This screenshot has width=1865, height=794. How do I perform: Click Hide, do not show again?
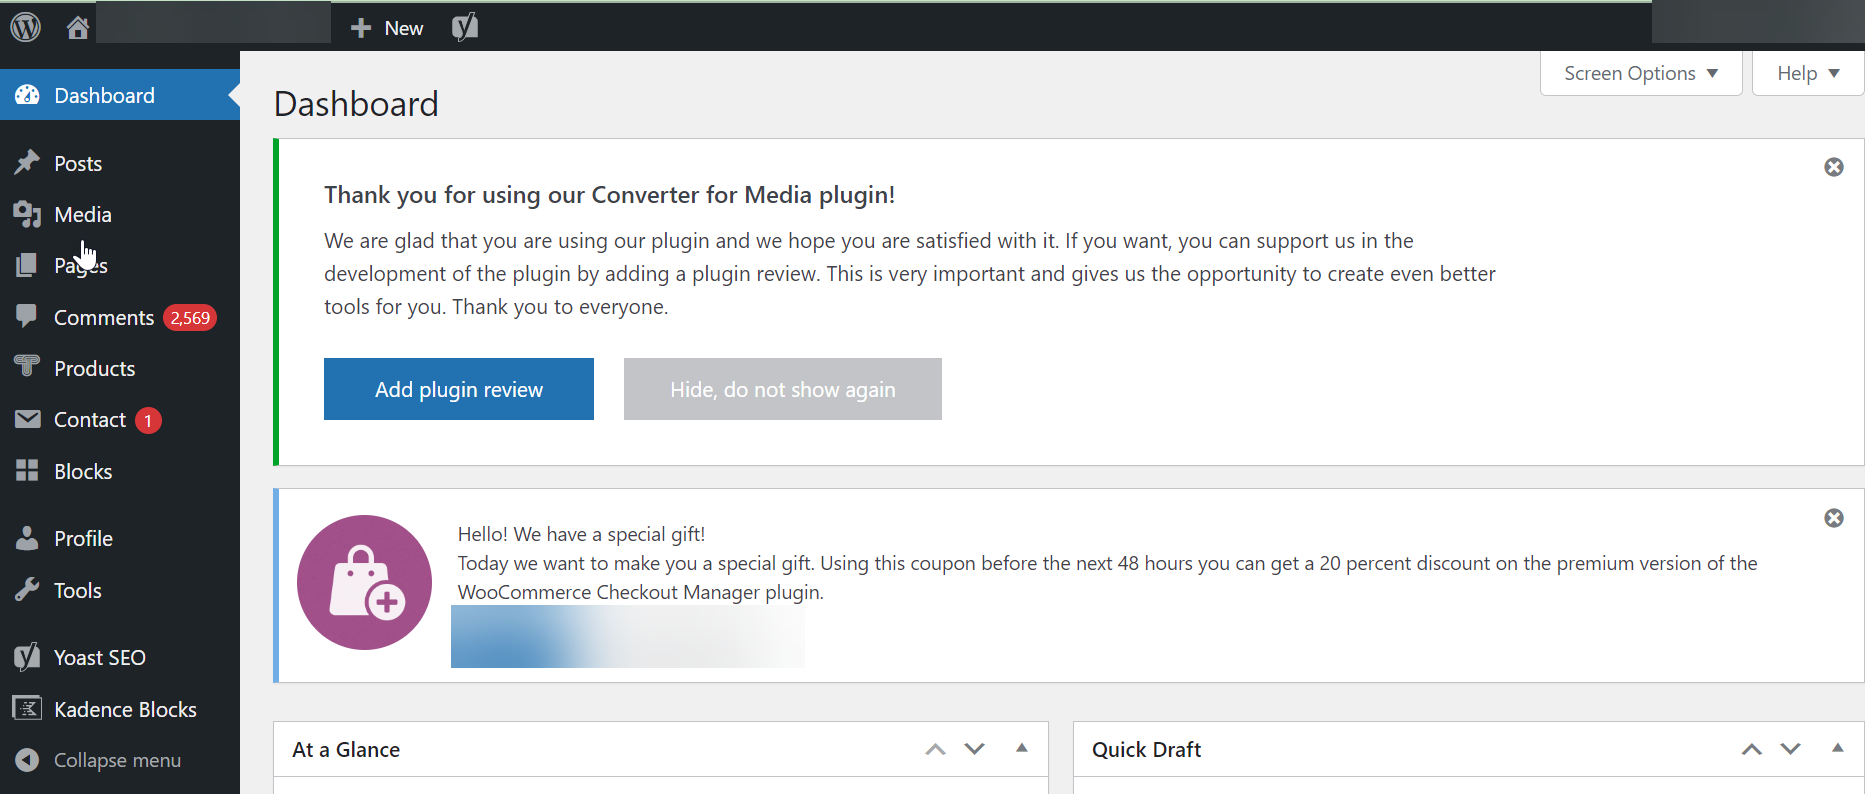tap(783, 389)
